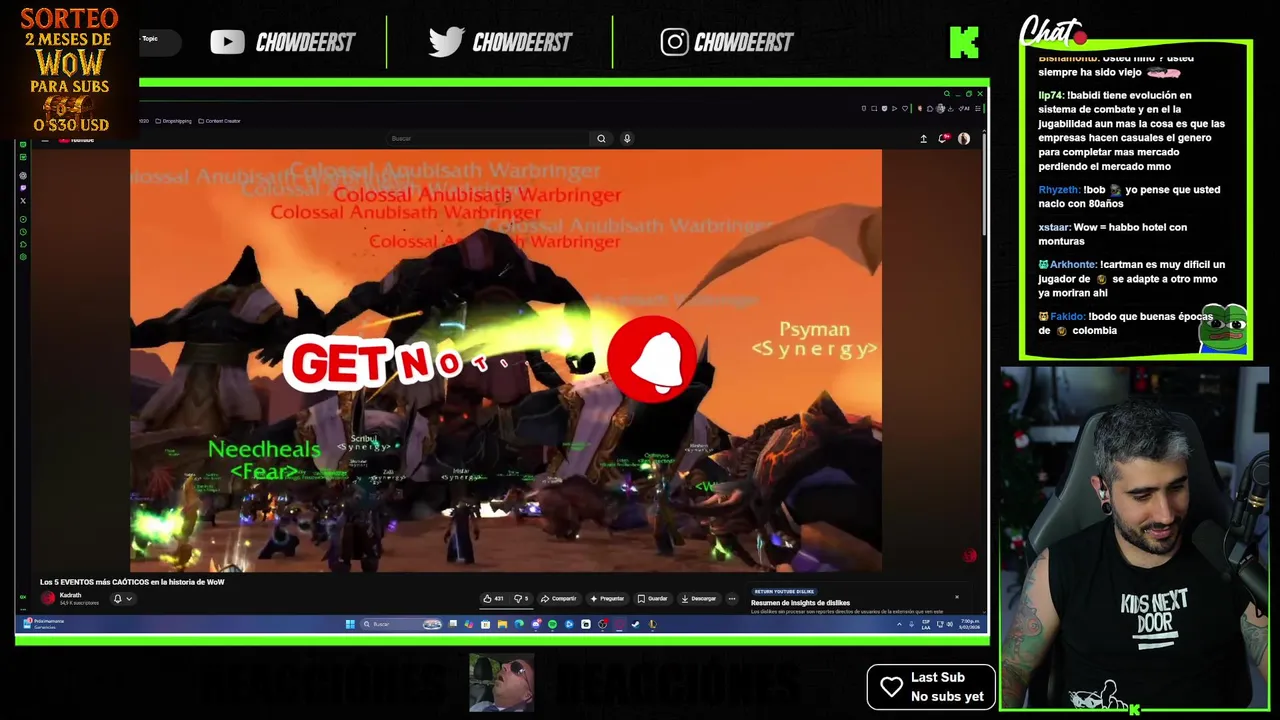The height and width of the screenshot is (720, 1280).
Task: Click the YouTube home logo in browser
Action: (x=76, y=140)
